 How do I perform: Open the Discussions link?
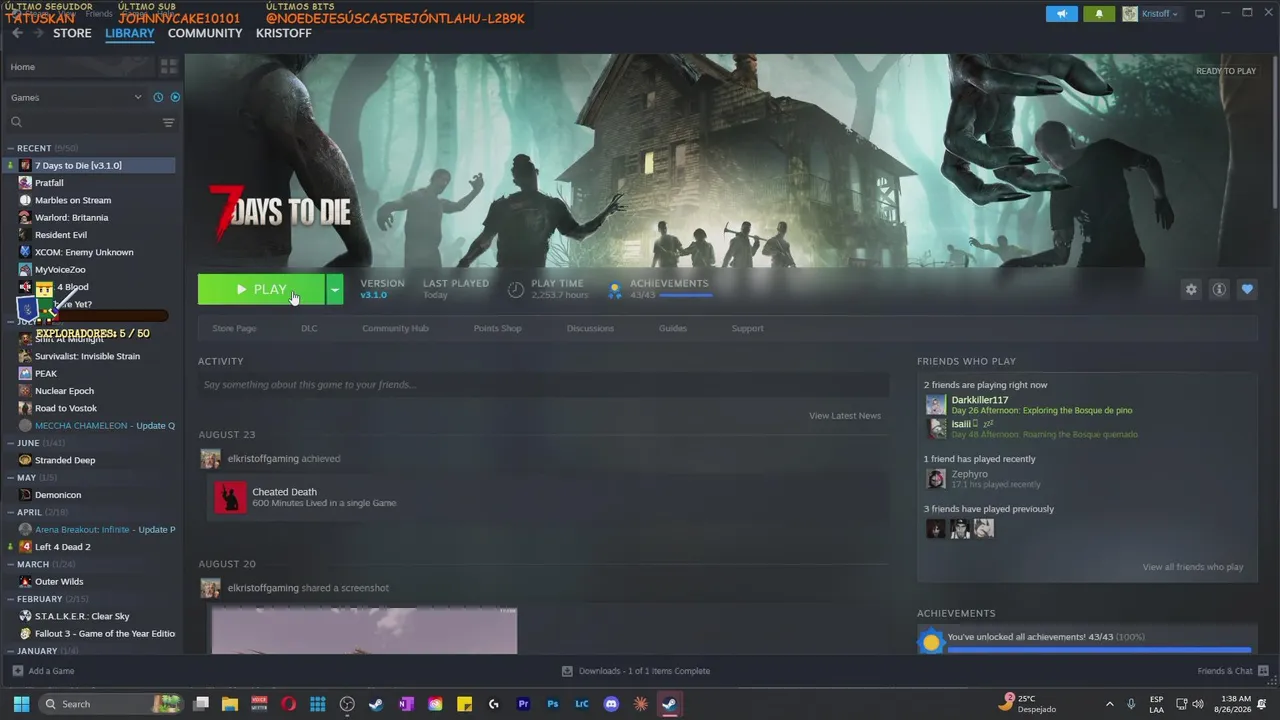tap(590, 328)
